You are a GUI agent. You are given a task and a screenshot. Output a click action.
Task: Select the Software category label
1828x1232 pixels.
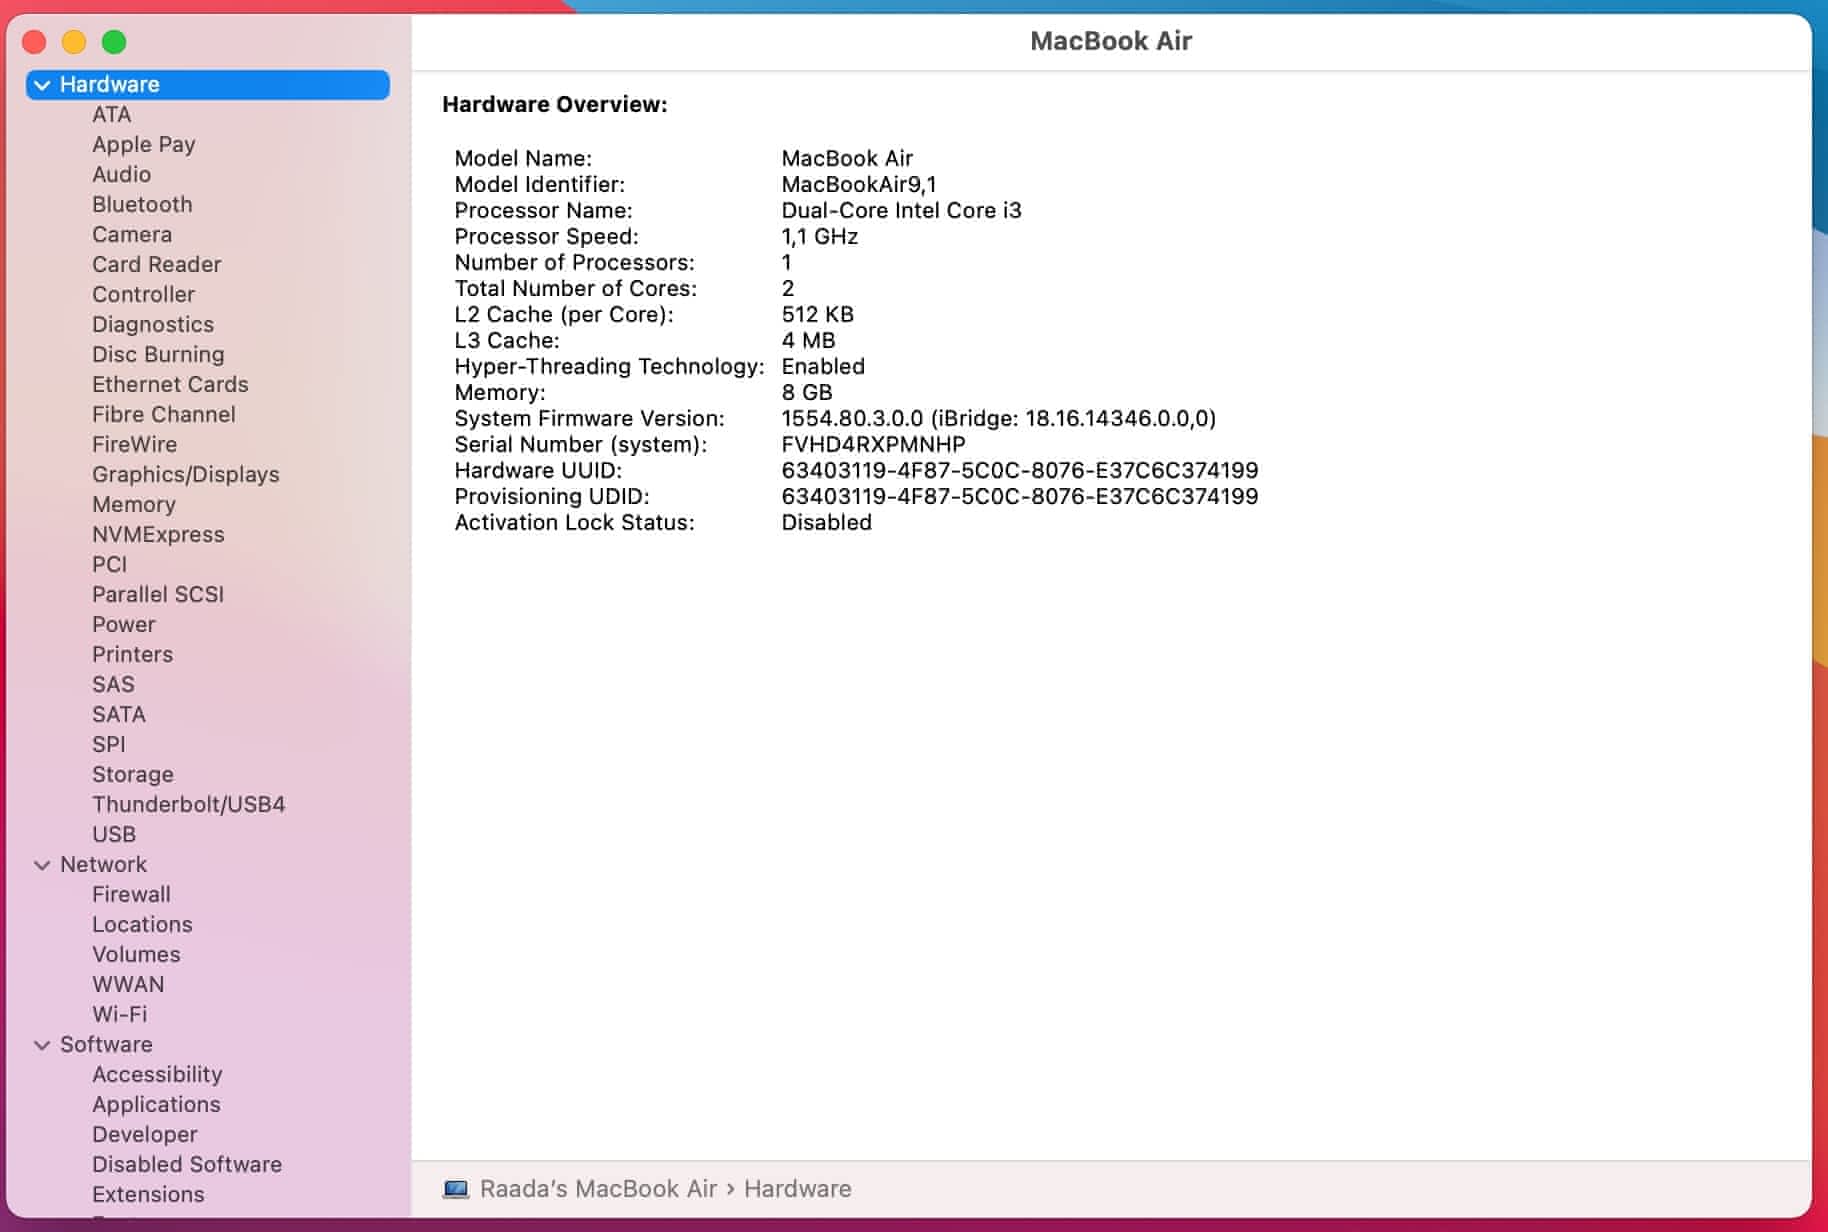click(106, 1045)
